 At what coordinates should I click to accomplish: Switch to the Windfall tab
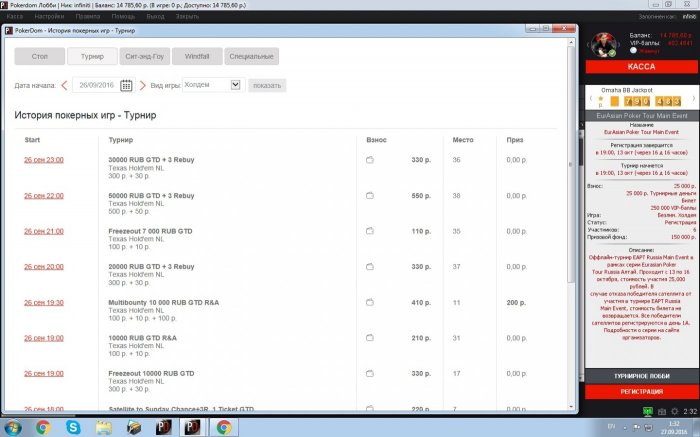(x=197, y=56)
